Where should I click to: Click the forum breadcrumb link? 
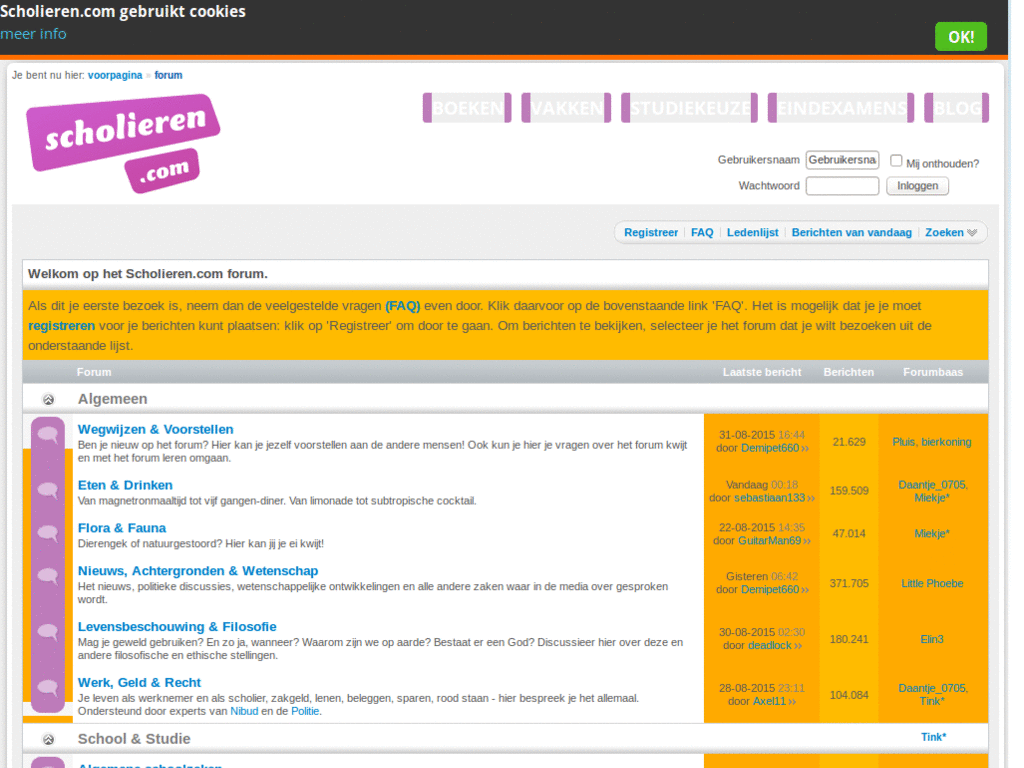pos(168,75)
